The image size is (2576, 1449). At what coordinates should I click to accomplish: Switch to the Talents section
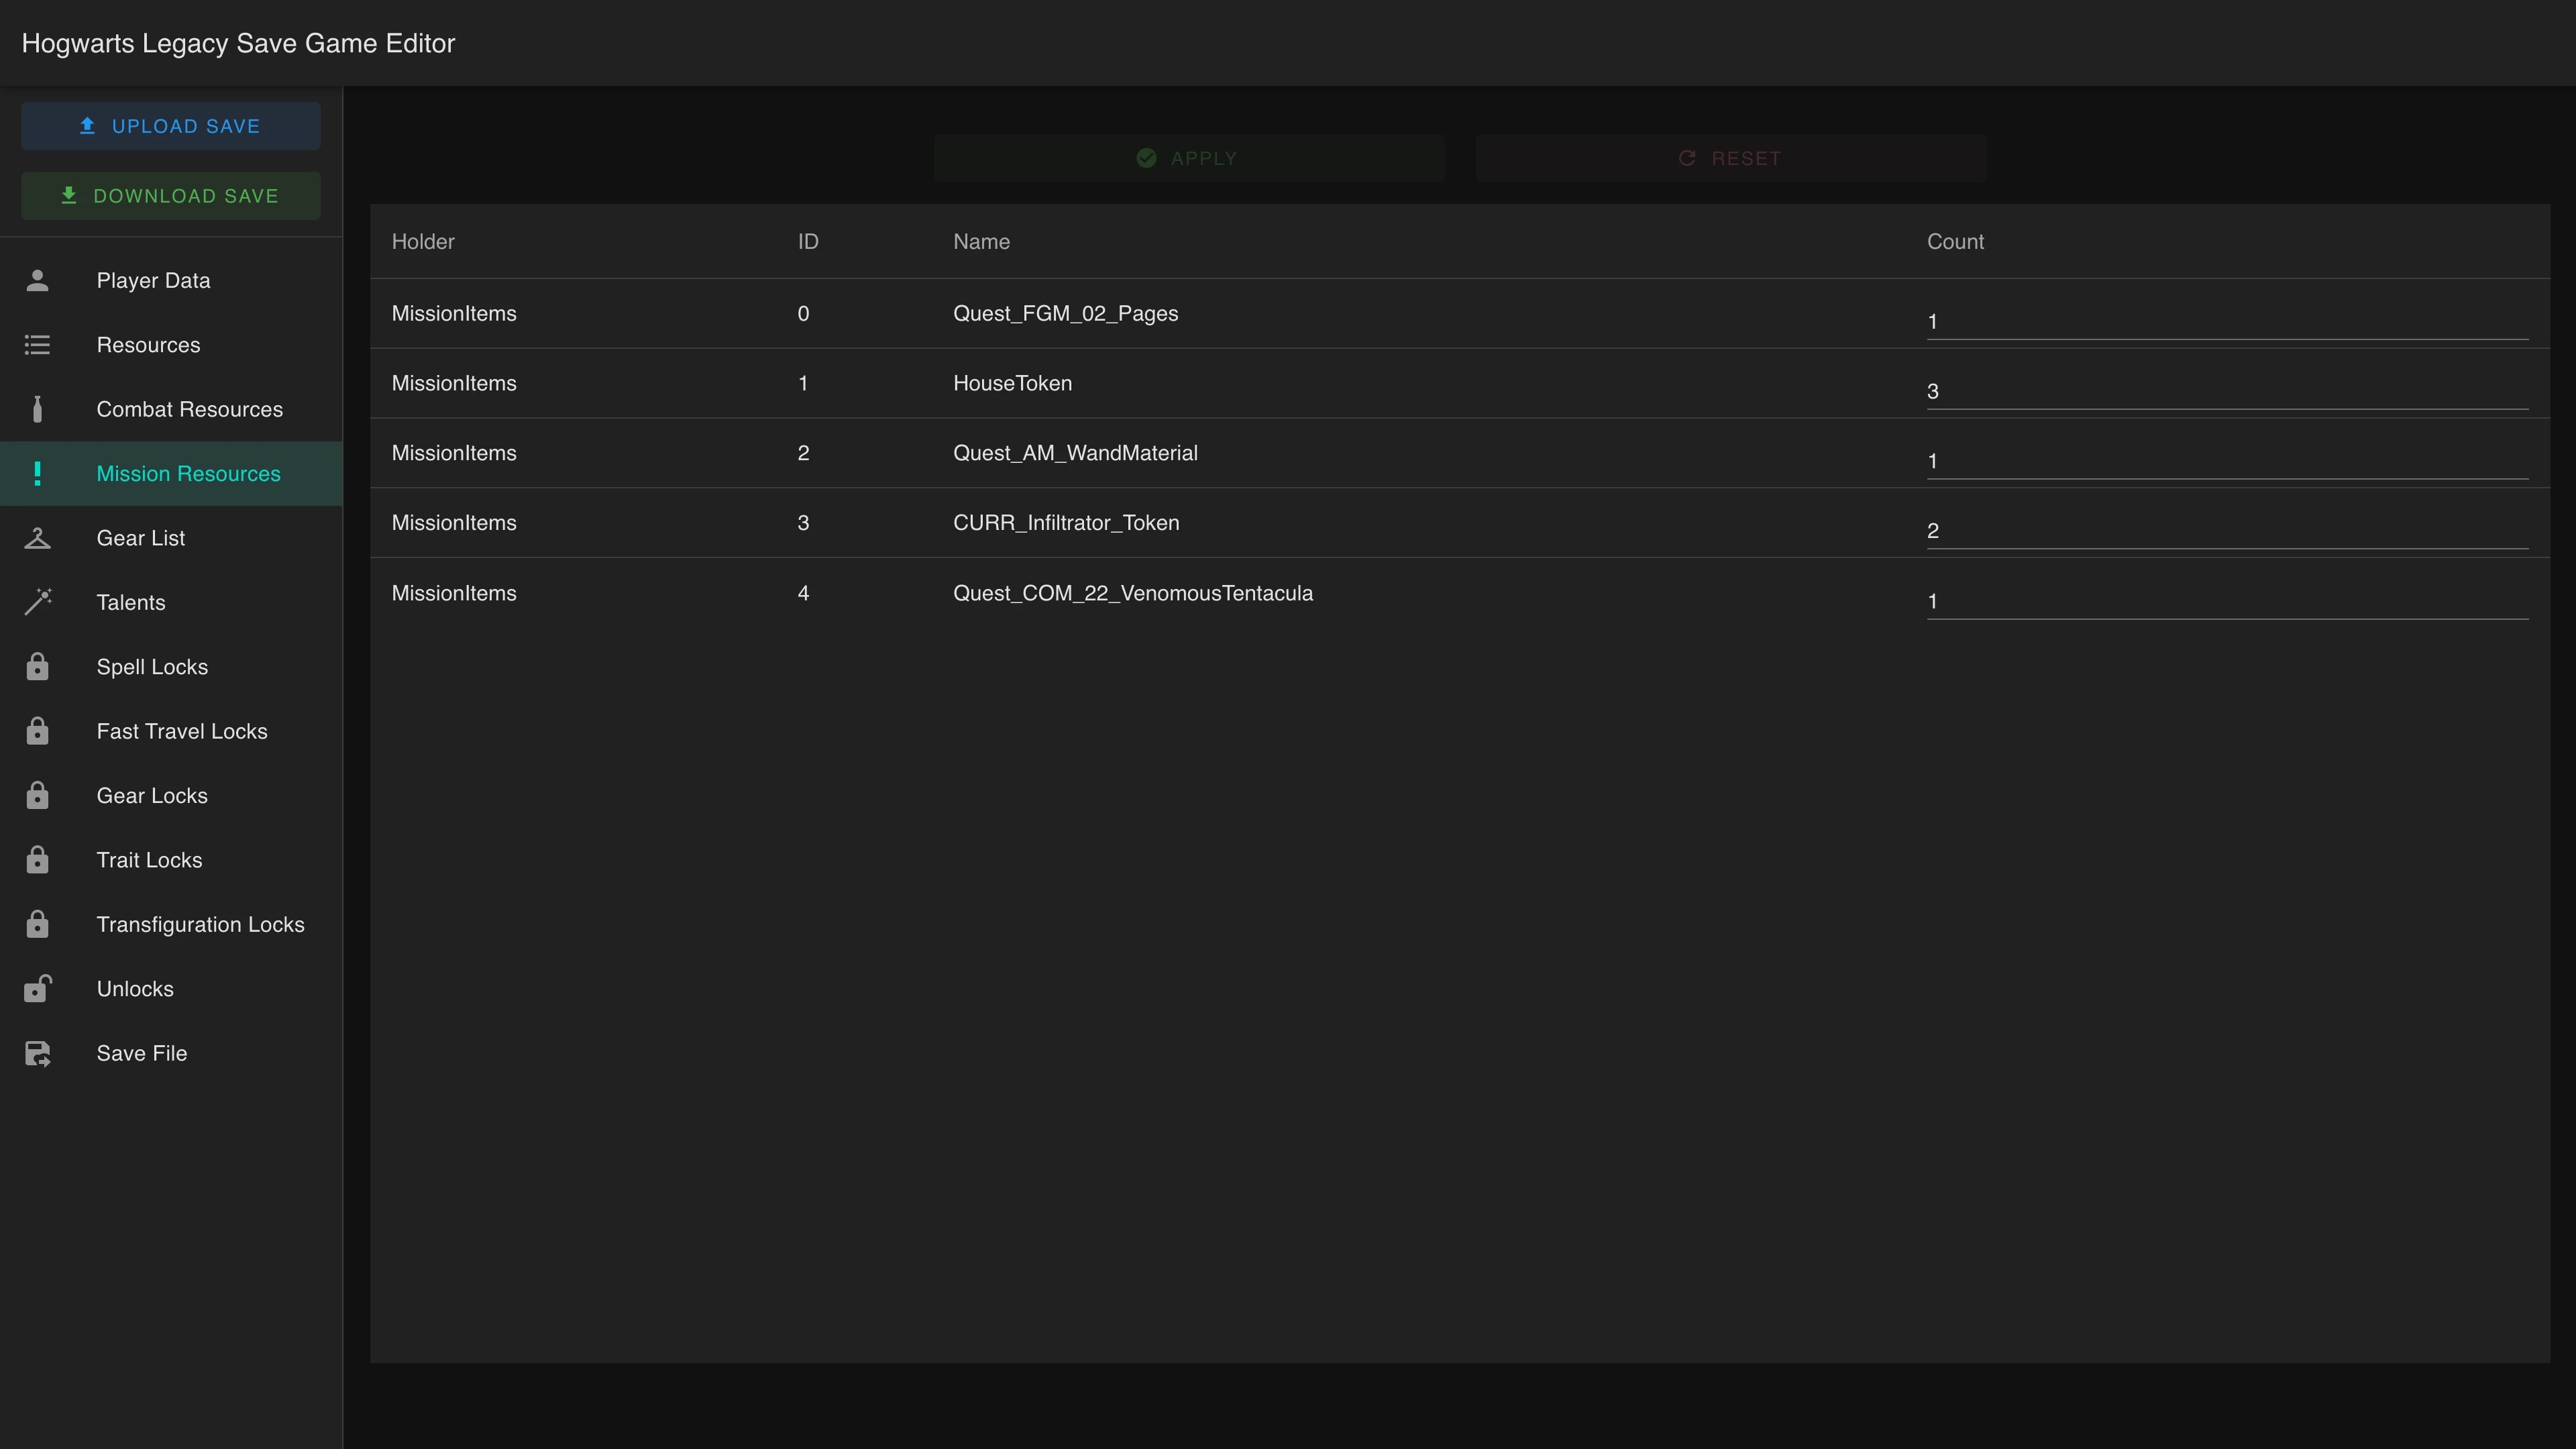pos(171,602)
